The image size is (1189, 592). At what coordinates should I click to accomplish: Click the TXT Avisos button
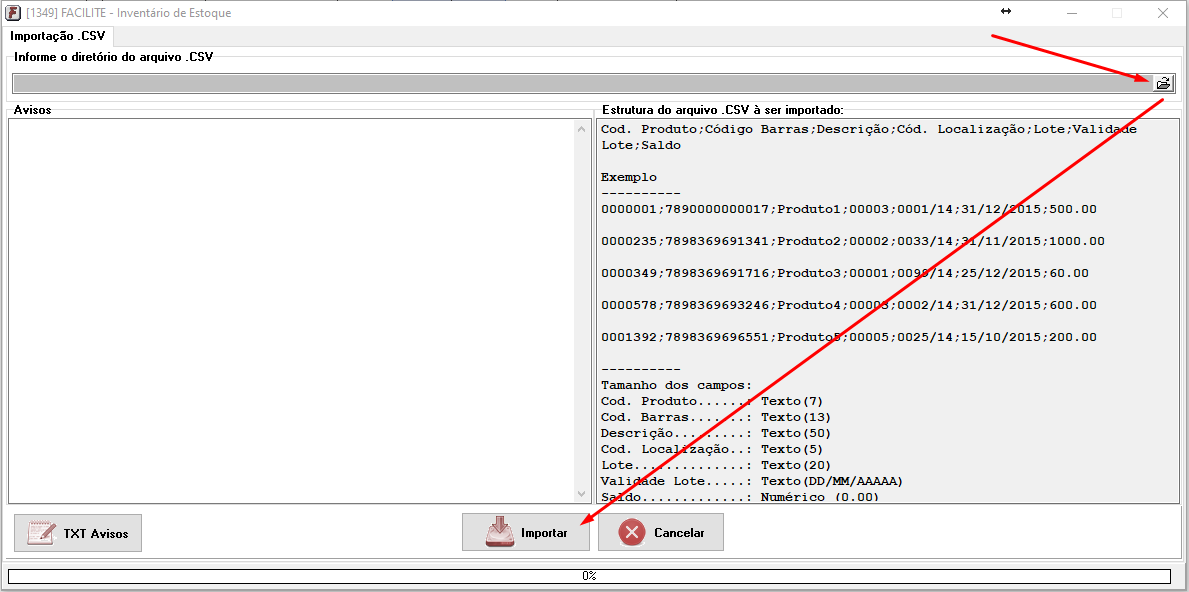[x=77, y=533]
